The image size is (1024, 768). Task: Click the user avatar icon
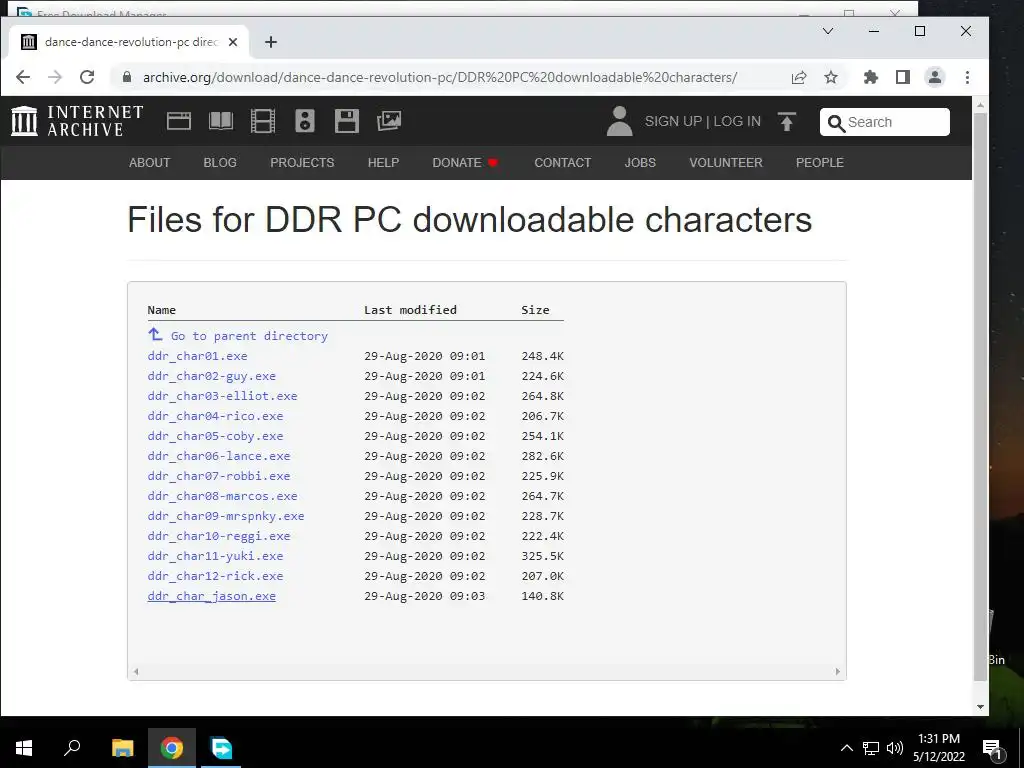pyautogui.click(x=619, y=121)
